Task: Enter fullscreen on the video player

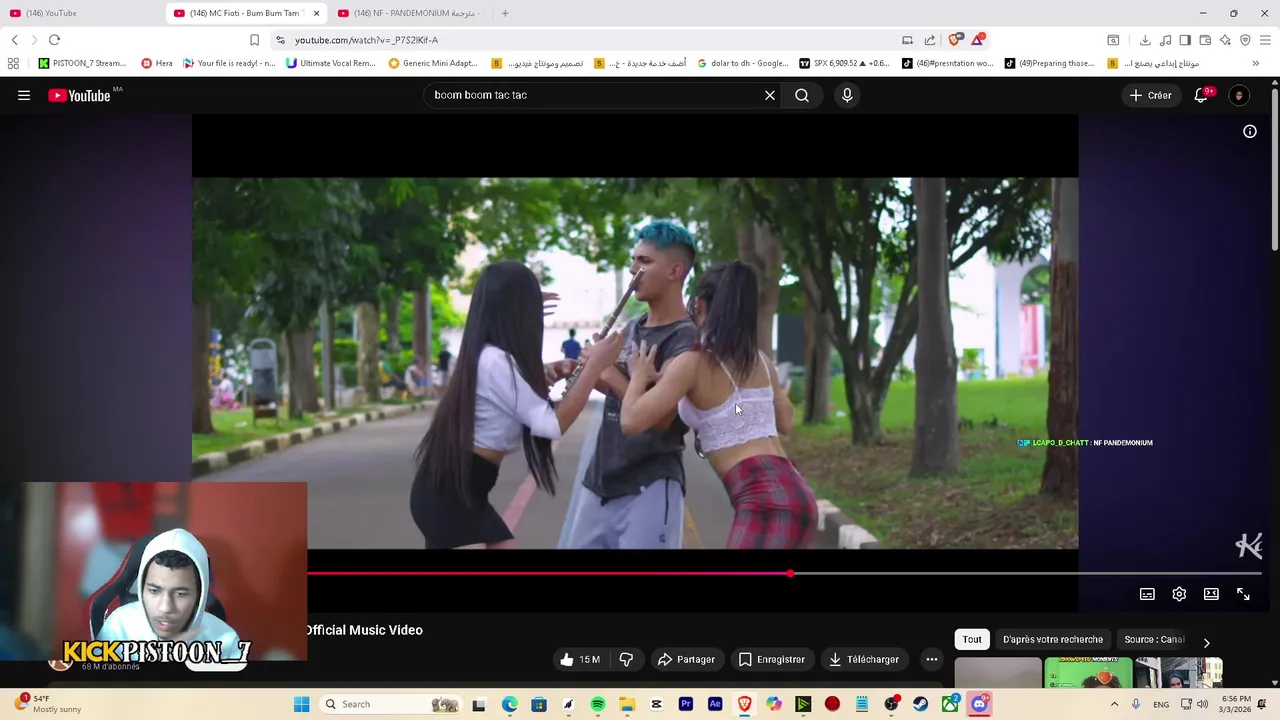Action: (x=1243, y=594)
